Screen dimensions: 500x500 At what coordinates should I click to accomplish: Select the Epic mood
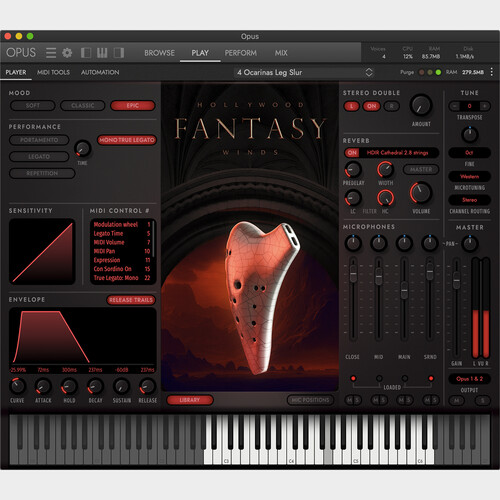click(x=133, y=106)
